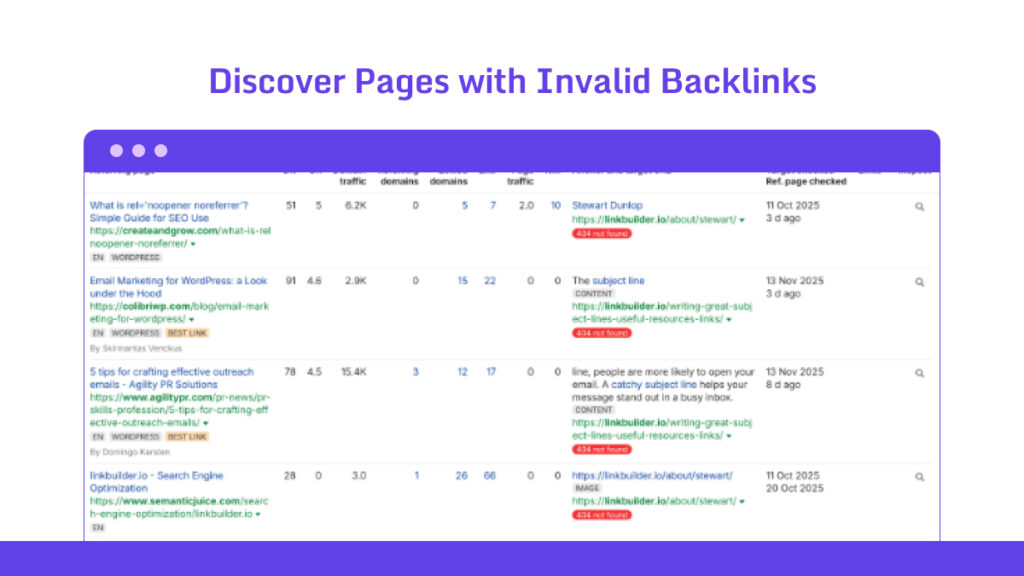The height and width of the screenshot is (576, 1024).
Task: Click the magnifier icon on the Agility PR row
Action: [x=920, y=371]
